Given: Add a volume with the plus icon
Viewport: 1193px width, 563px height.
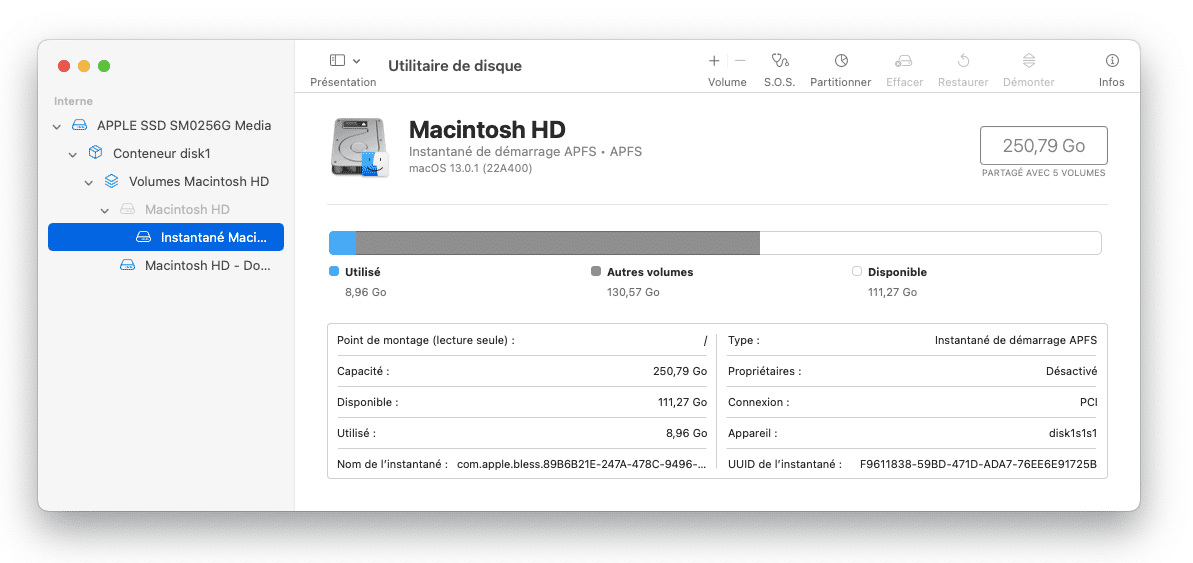Looking at the screenshot, I should coord(714,61).
